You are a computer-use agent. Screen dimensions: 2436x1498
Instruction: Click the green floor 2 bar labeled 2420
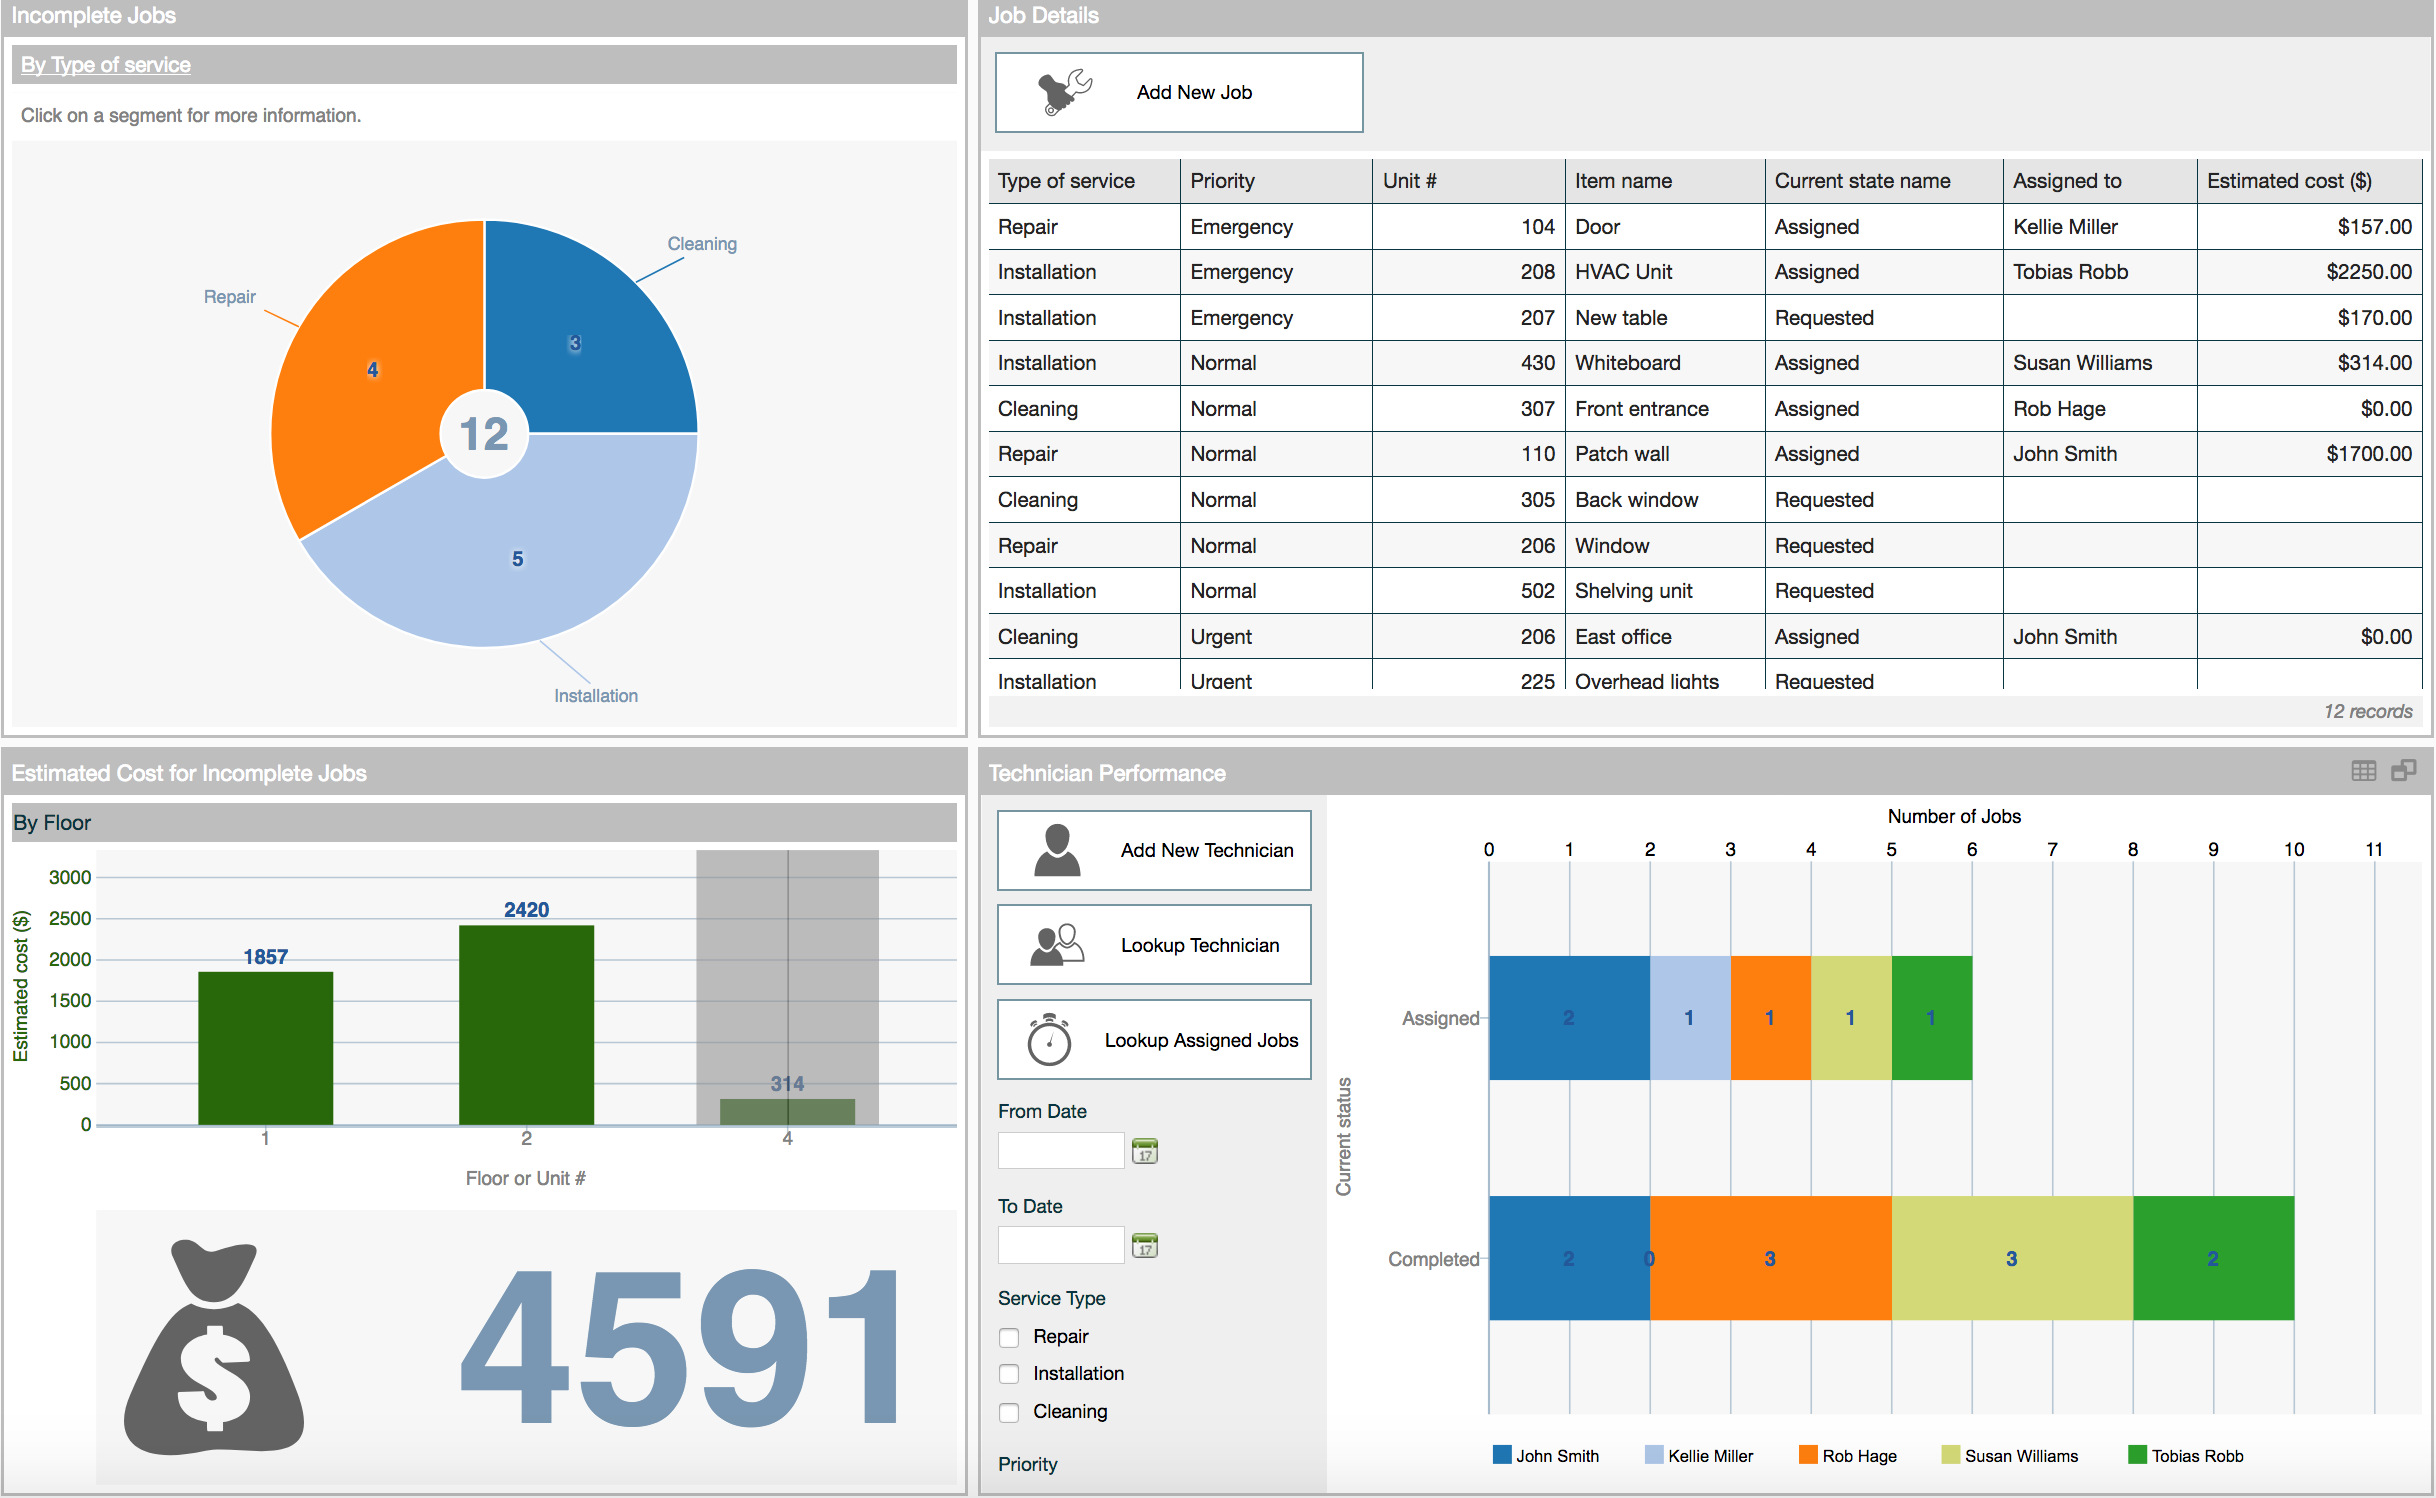point(526,1024)
